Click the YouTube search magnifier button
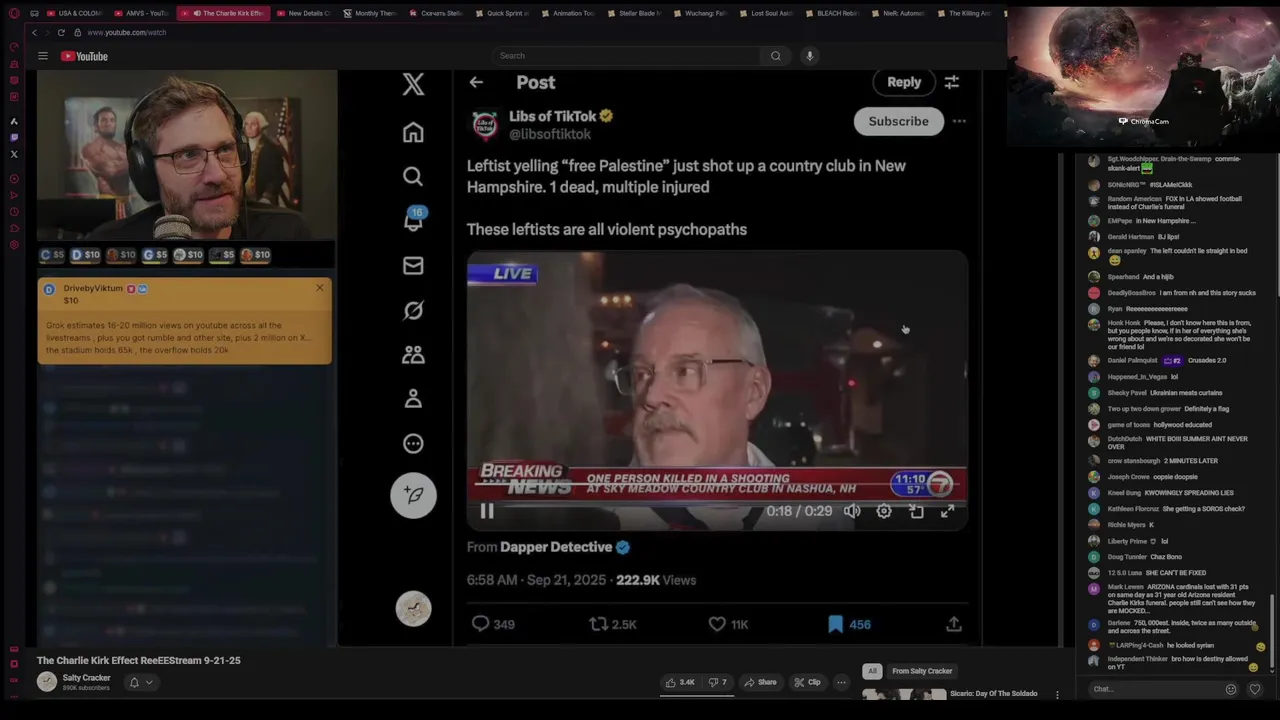Image resolution: width=1280 pixels, height=720 pixels. pyautogui.click(x=775, y=56)
